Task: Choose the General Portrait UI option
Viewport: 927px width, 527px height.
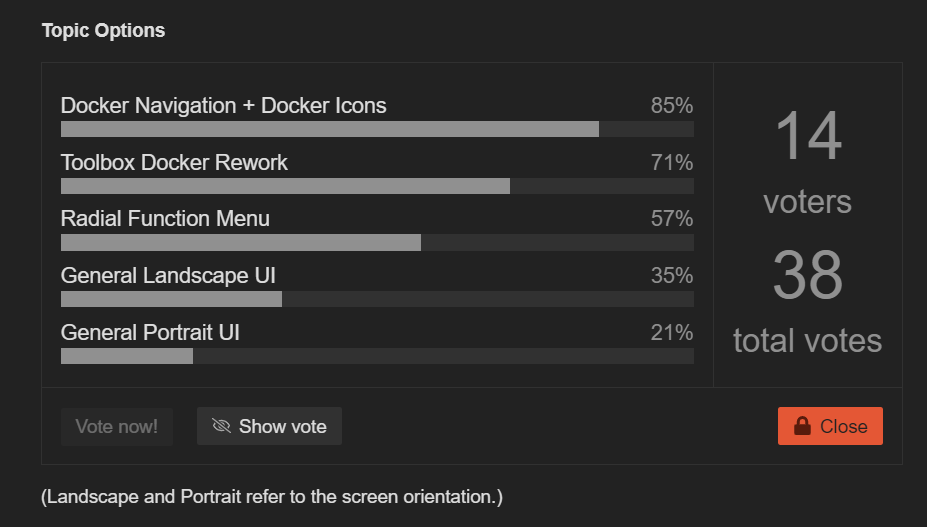Action: (150, 332)
